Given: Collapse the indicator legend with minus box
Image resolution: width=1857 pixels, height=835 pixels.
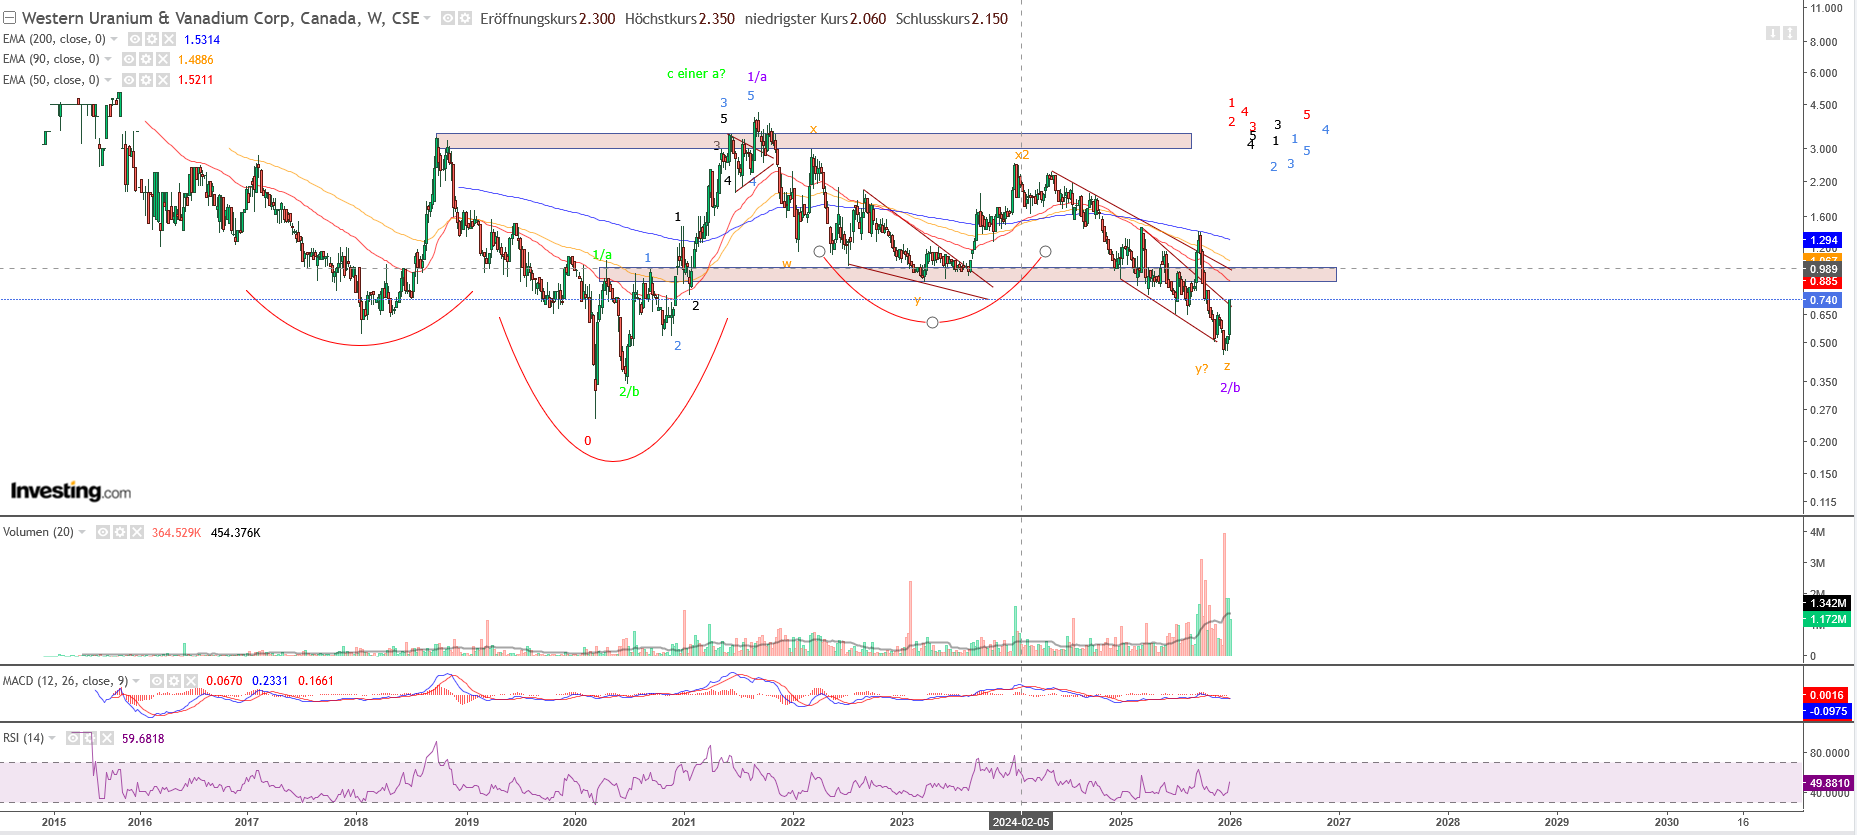Looking at the screenshot, I should click(9, 18).
